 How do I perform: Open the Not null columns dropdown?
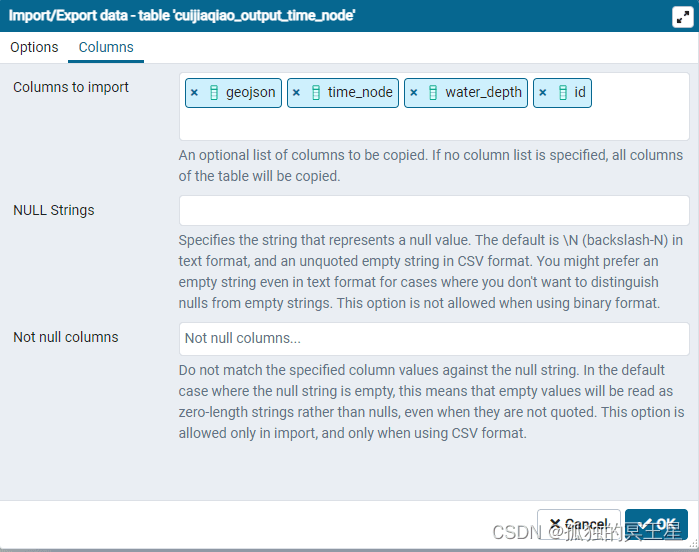coord(433,338)
